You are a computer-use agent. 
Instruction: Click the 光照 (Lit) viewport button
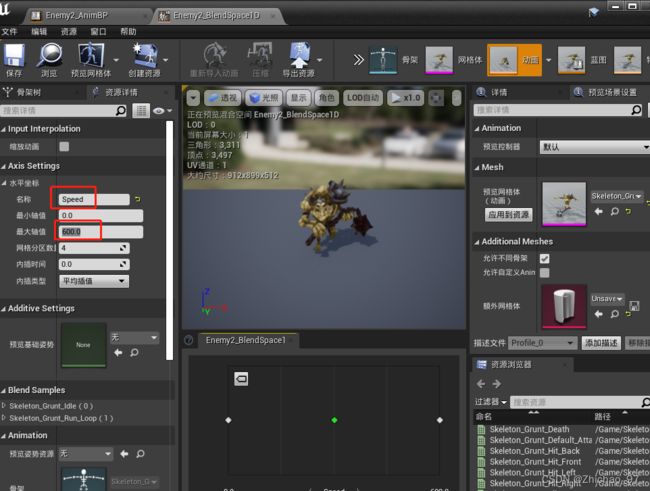tap(264, 98)
